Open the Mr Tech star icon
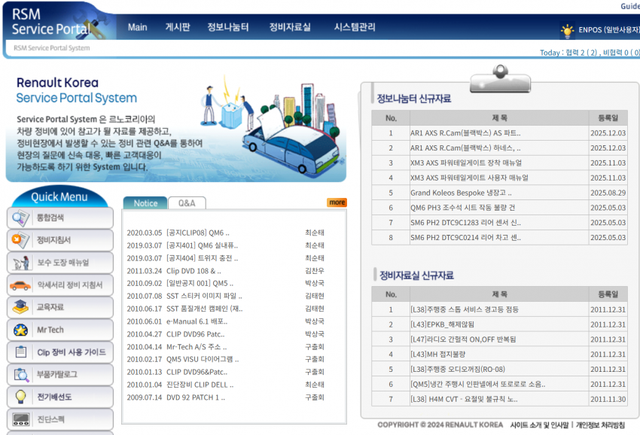 [20, 329]
